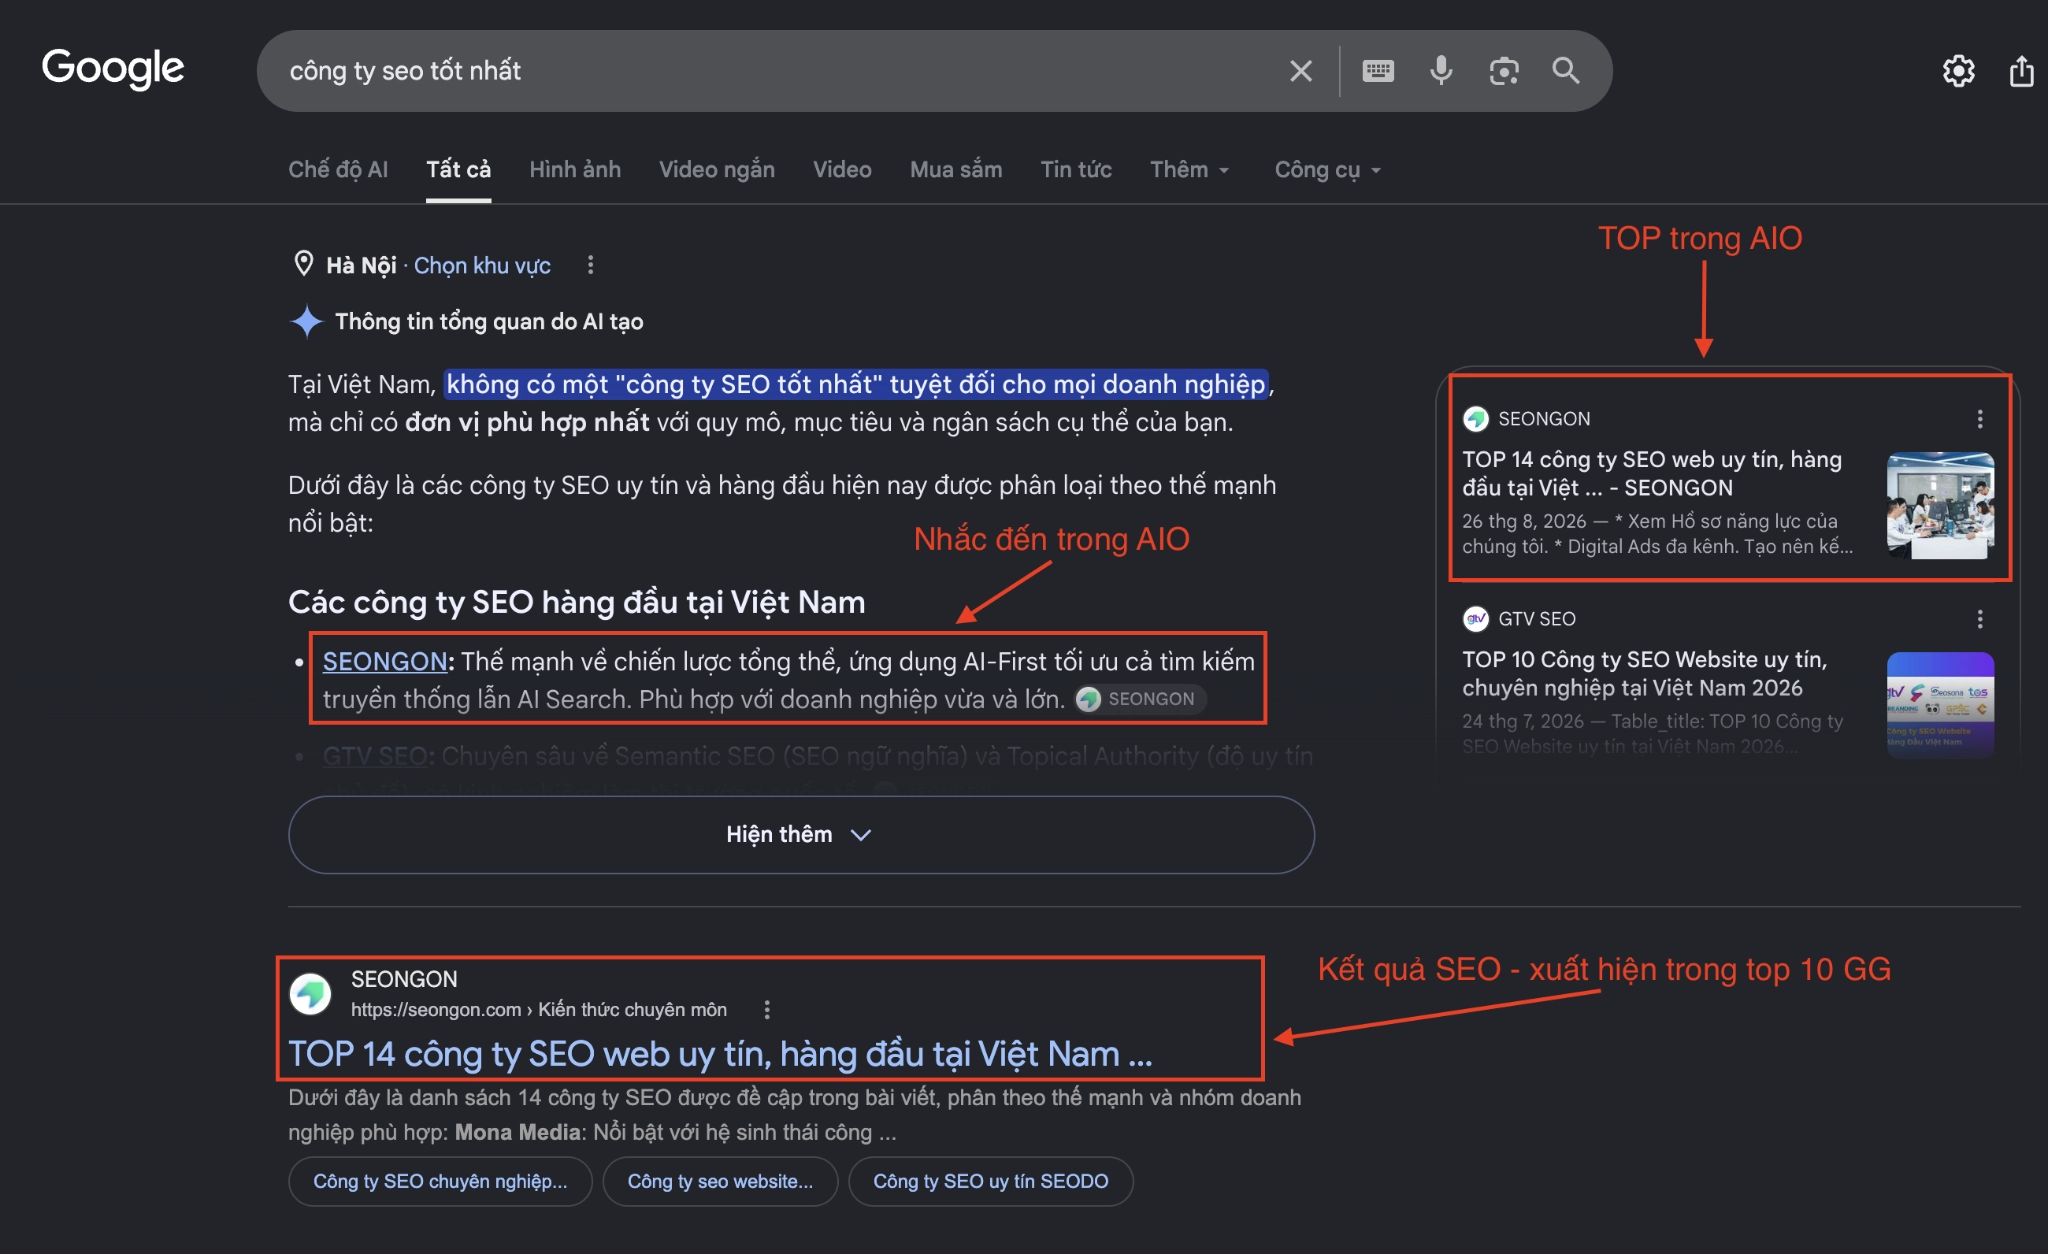Viewport: 2048px width, 1254px height.
Task: Open Google Lens image search
Action: coord(1504,71)
